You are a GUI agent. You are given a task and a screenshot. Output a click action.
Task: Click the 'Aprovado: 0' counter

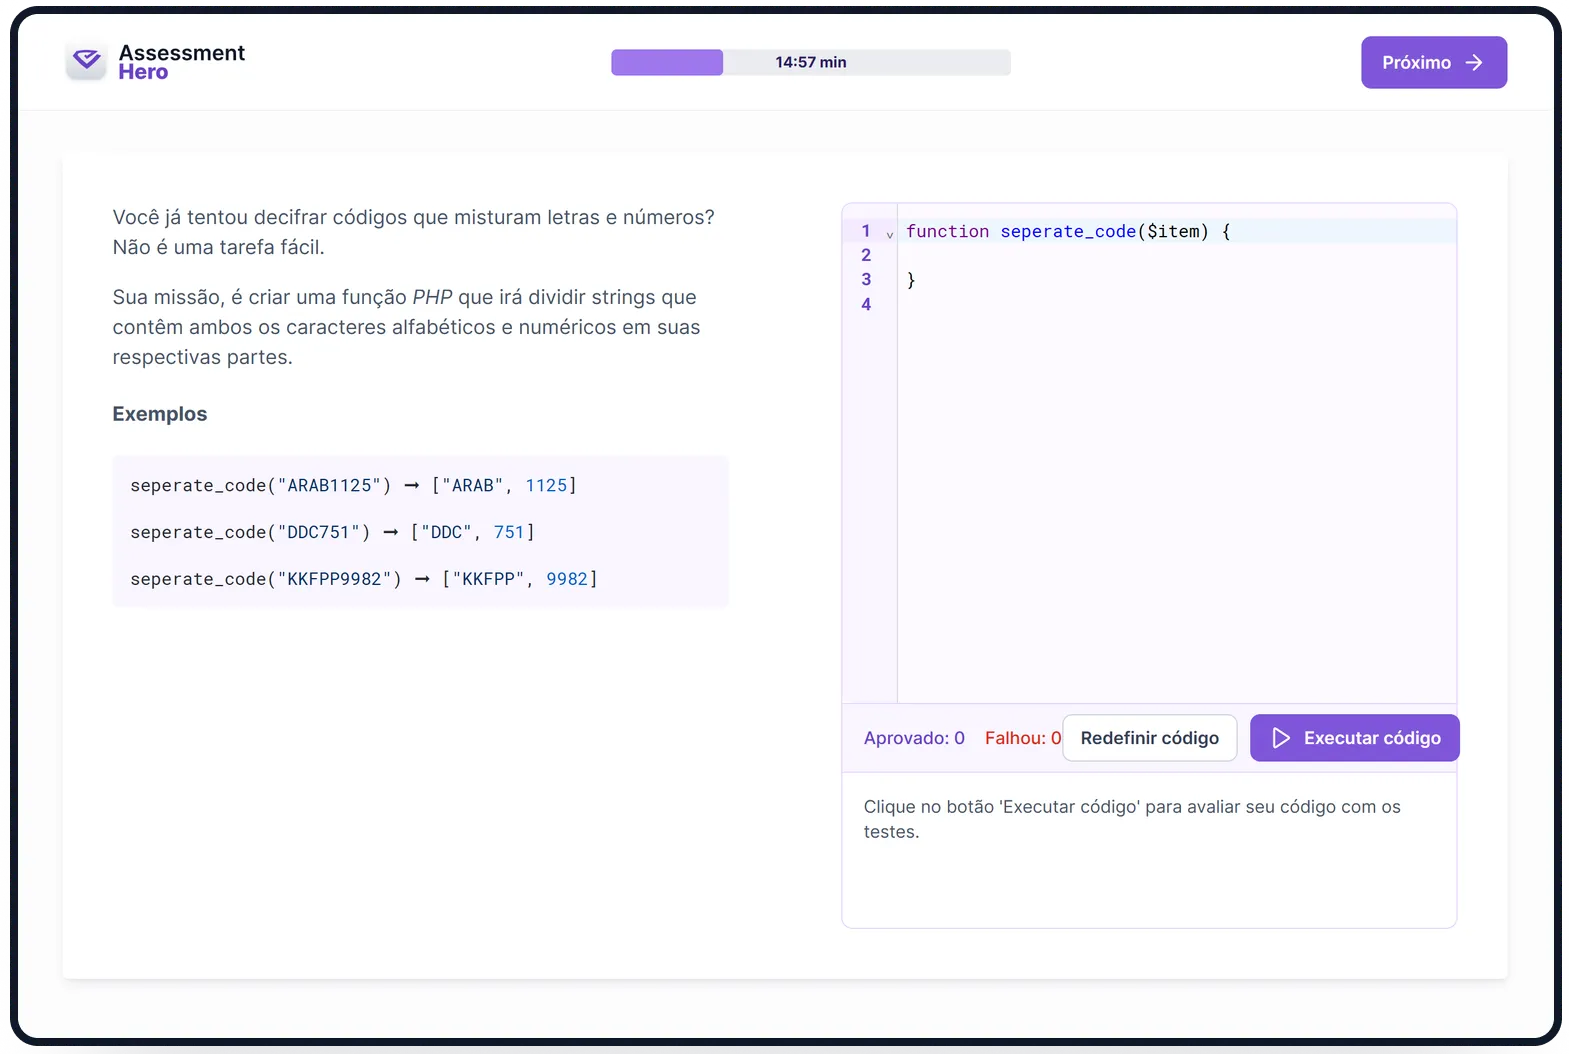914,738
